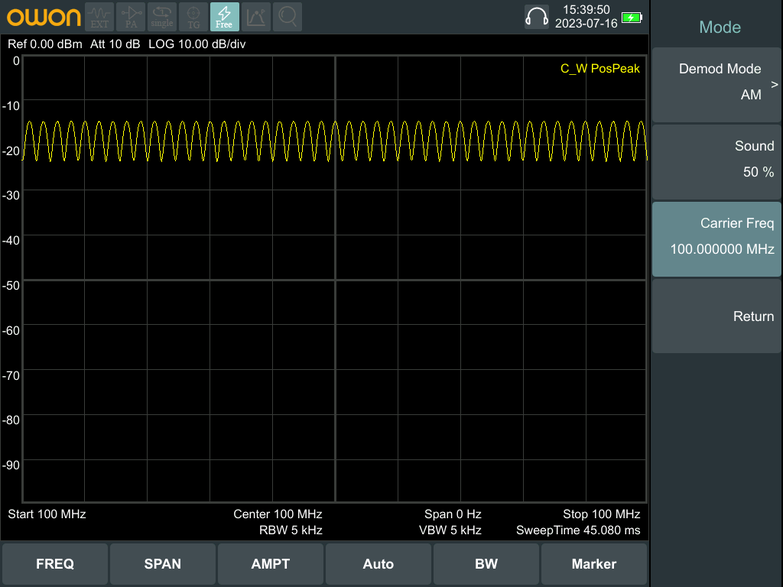The height and width of the screenshot is (587, 783).
Task: Open the BW menu
Action: tap(486, 564)
